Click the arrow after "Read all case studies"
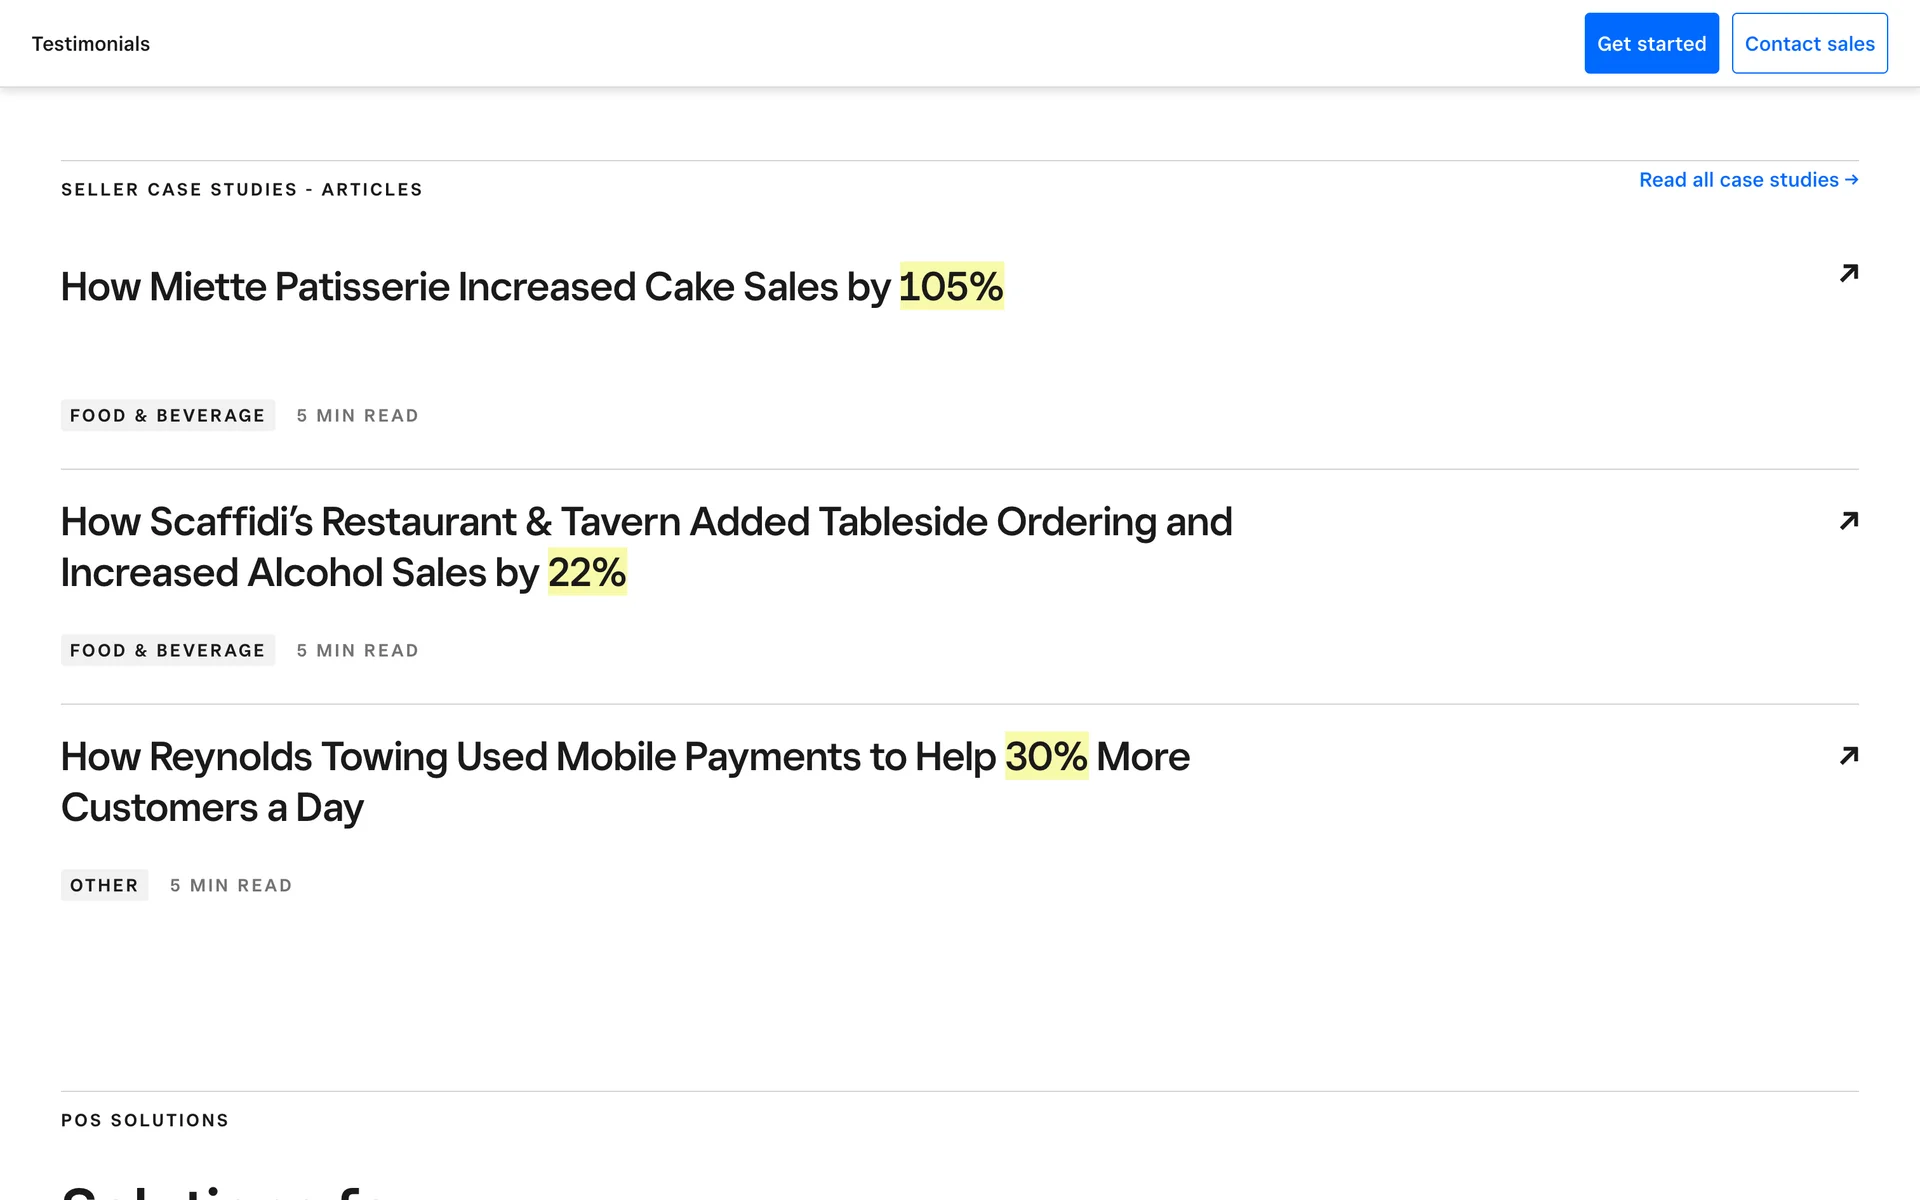This screenshot has width=1920, height=1200. [1852, 180]
